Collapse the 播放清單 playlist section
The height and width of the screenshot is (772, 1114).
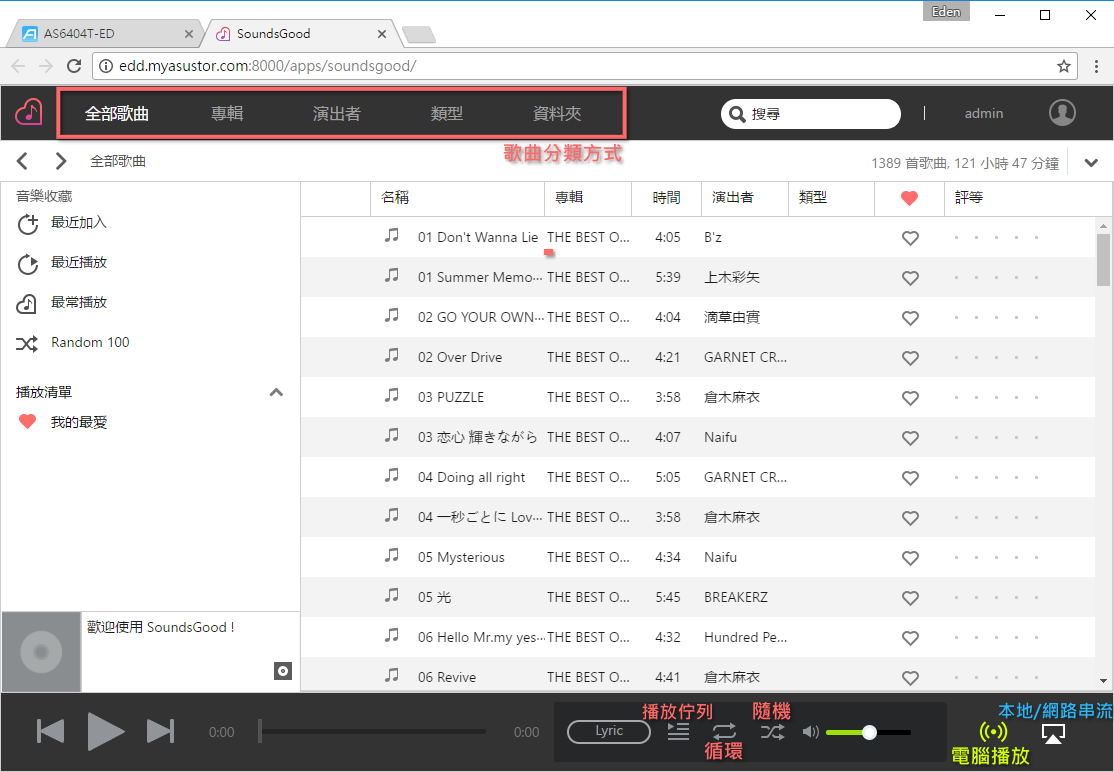[x=276, y=392]
